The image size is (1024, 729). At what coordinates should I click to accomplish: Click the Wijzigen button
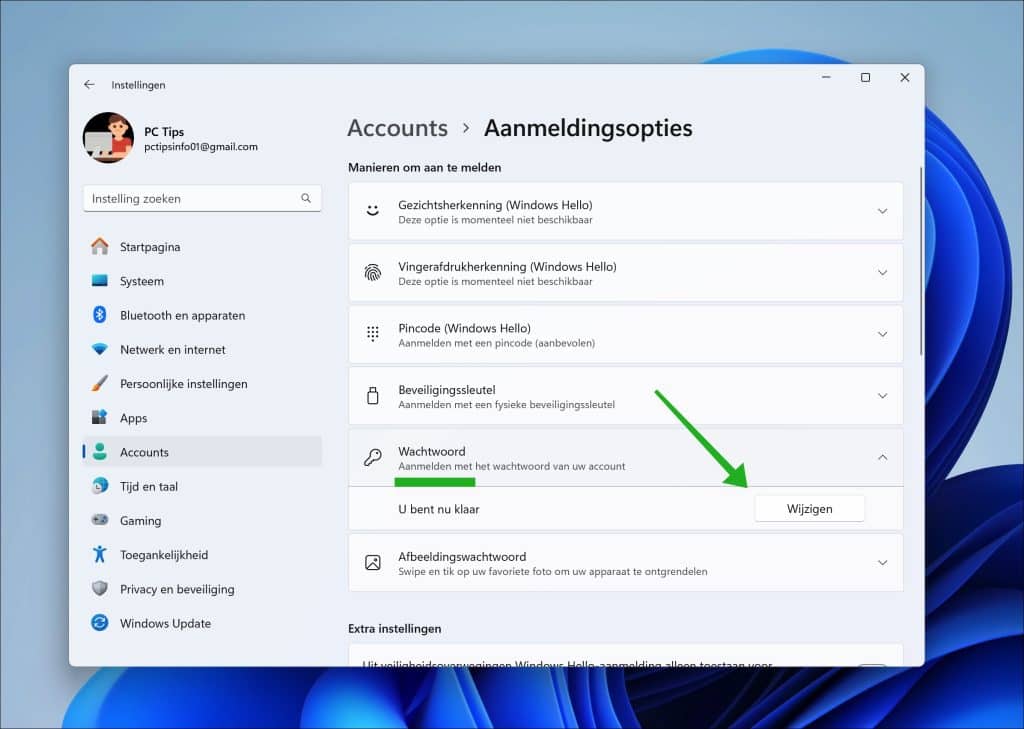pos(810,509)
